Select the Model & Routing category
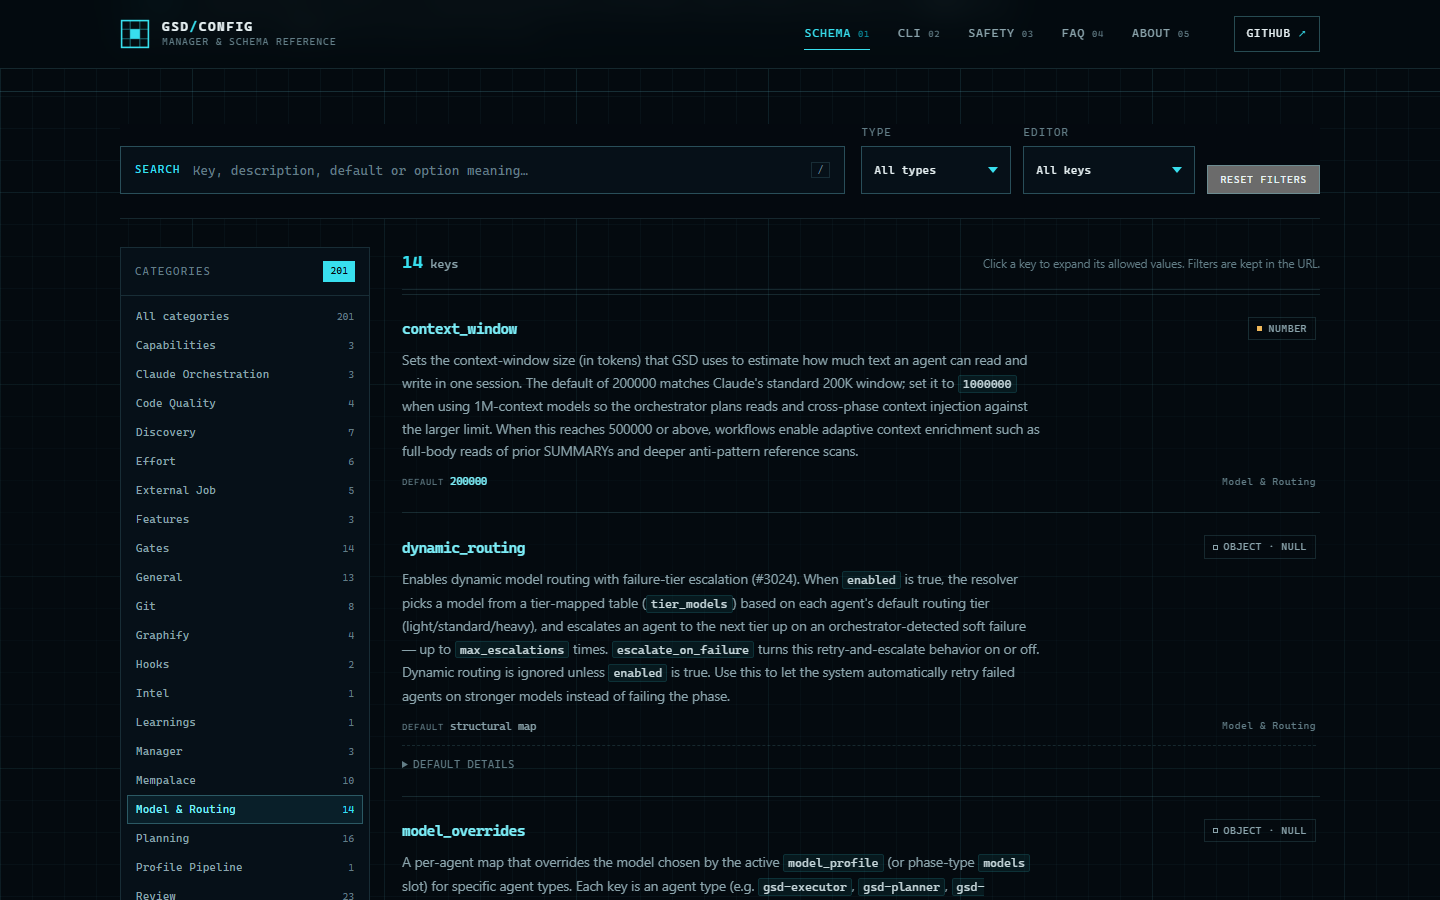 point(245,809)
